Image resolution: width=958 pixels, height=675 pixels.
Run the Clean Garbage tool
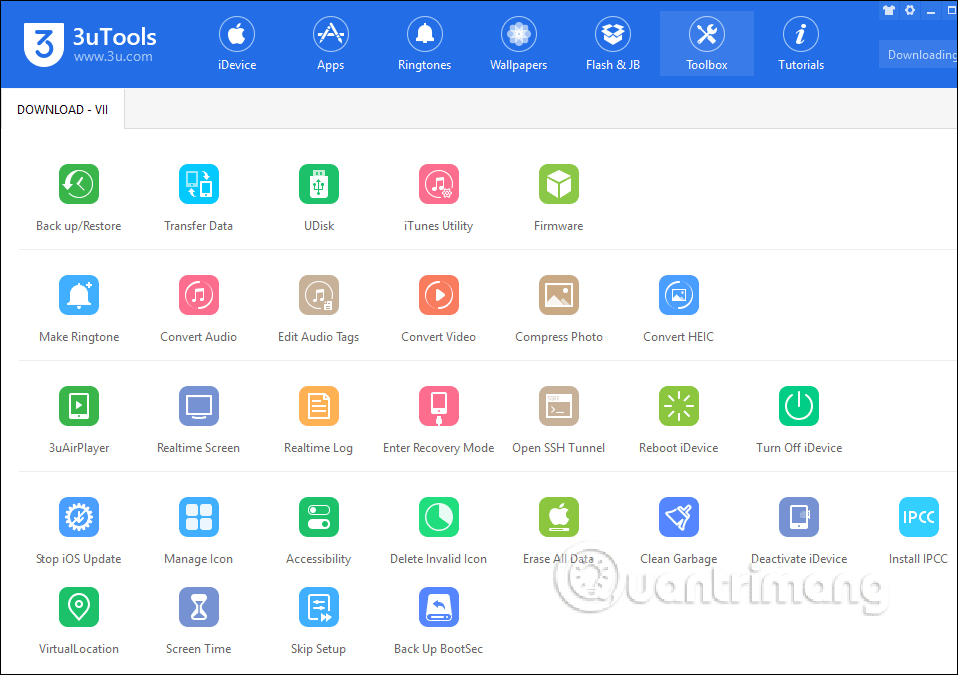pyautogui.click(x=679, y=517)
